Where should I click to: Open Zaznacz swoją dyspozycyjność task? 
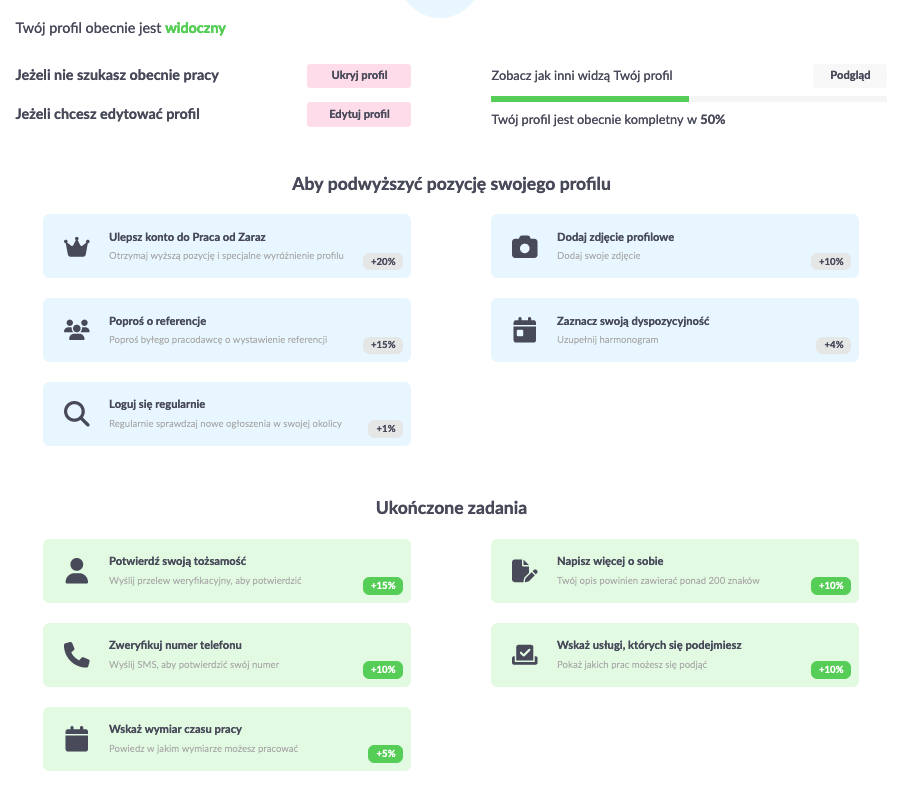[675, 330]
